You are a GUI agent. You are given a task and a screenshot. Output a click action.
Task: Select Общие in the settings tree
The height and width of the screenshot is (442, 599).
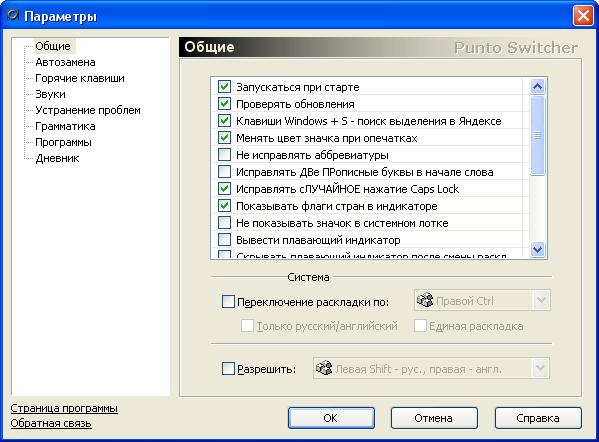(53, 46)
